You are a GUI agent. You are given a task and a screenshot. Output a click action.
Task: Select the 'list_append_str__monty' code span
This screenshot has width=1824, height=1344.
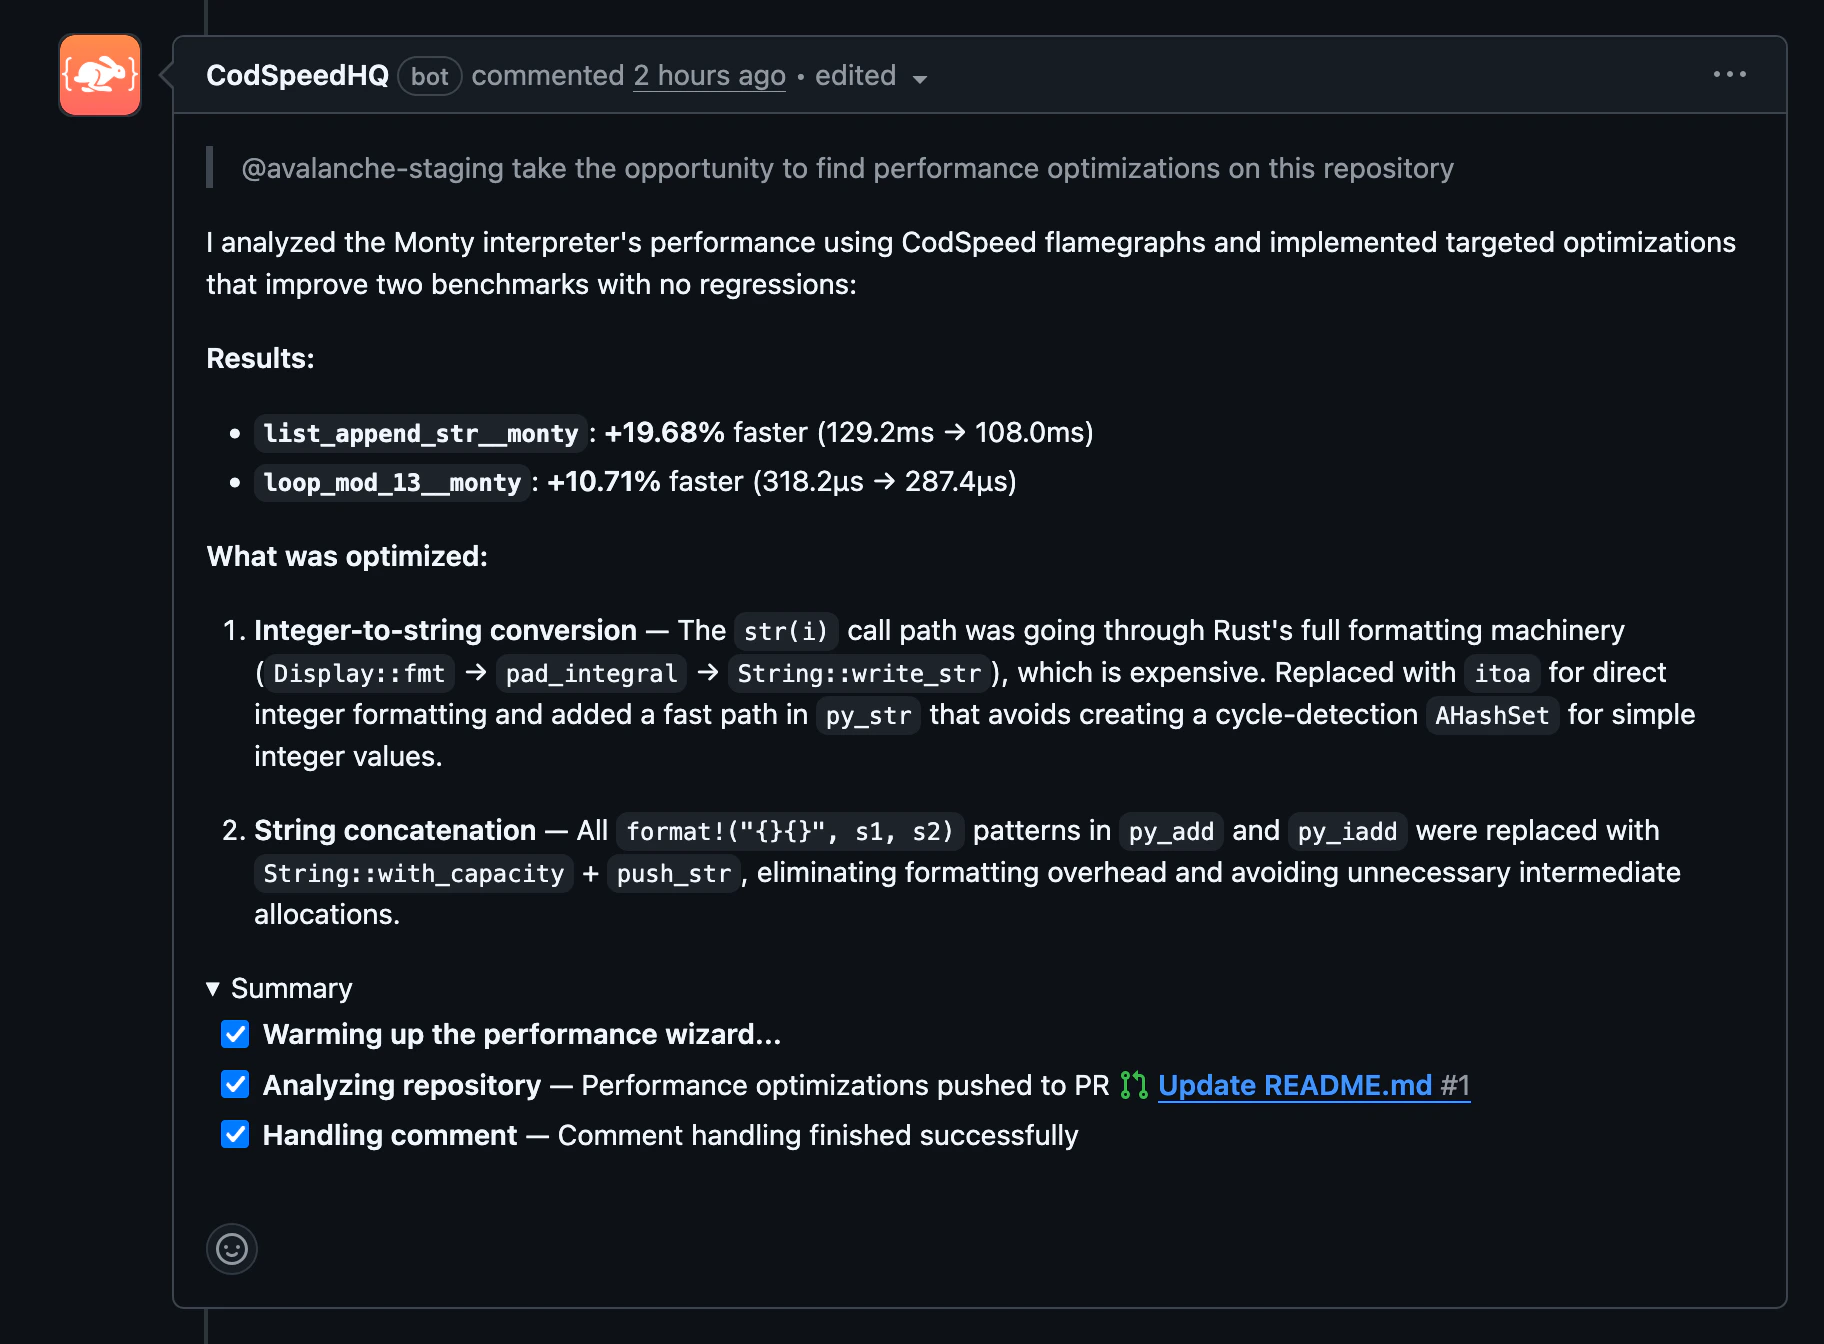tap(420, 433)
